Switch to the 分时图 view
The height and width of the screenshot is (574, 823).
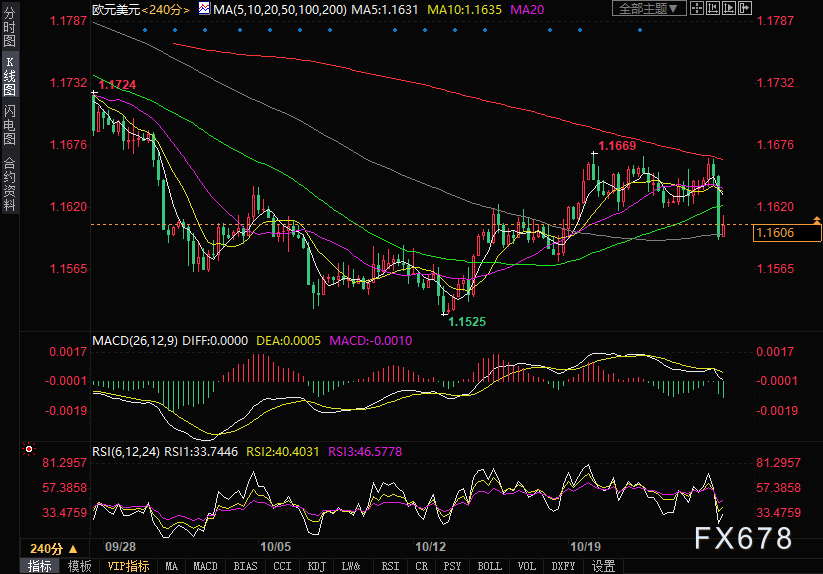pos(9,27)
